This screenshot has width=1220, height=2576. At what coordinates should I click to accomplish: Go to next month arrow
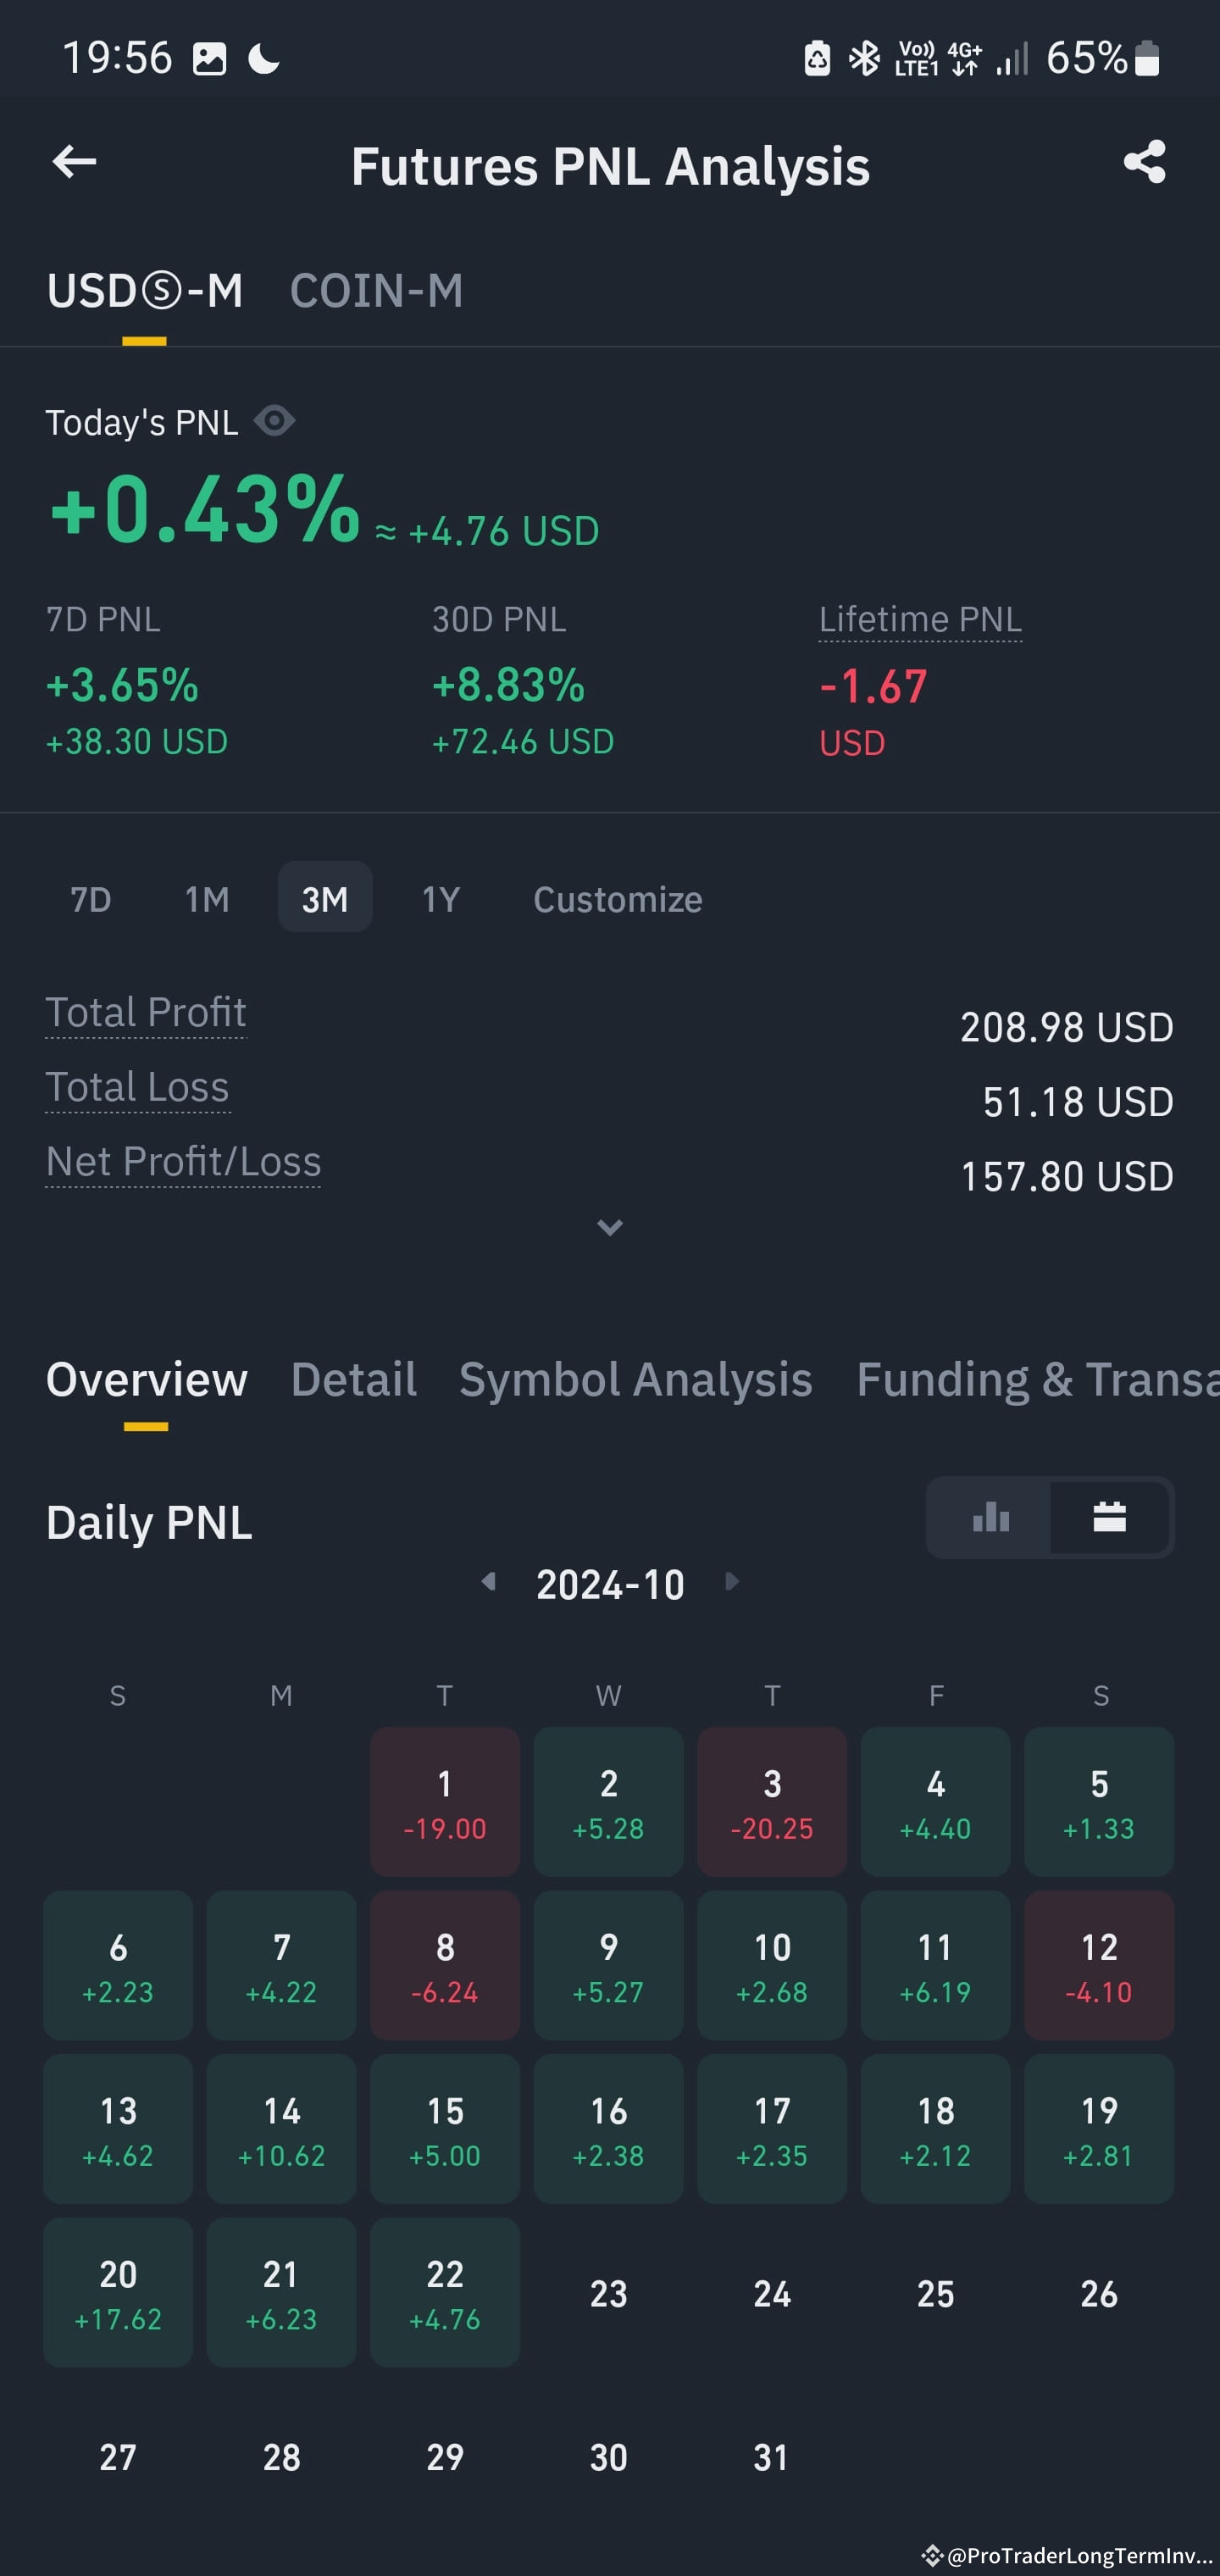(x=732, y=1581)
